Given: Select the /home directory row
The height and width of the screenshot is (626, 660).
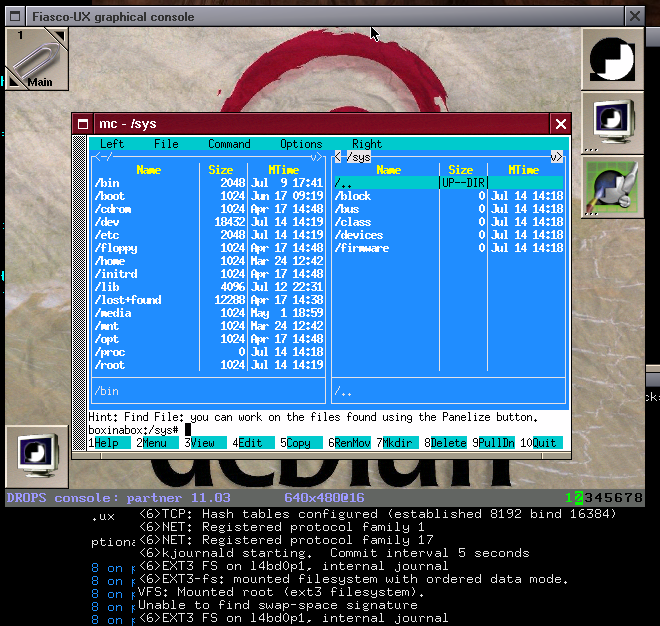Looking at the screenshot, I should pos(208,261).
